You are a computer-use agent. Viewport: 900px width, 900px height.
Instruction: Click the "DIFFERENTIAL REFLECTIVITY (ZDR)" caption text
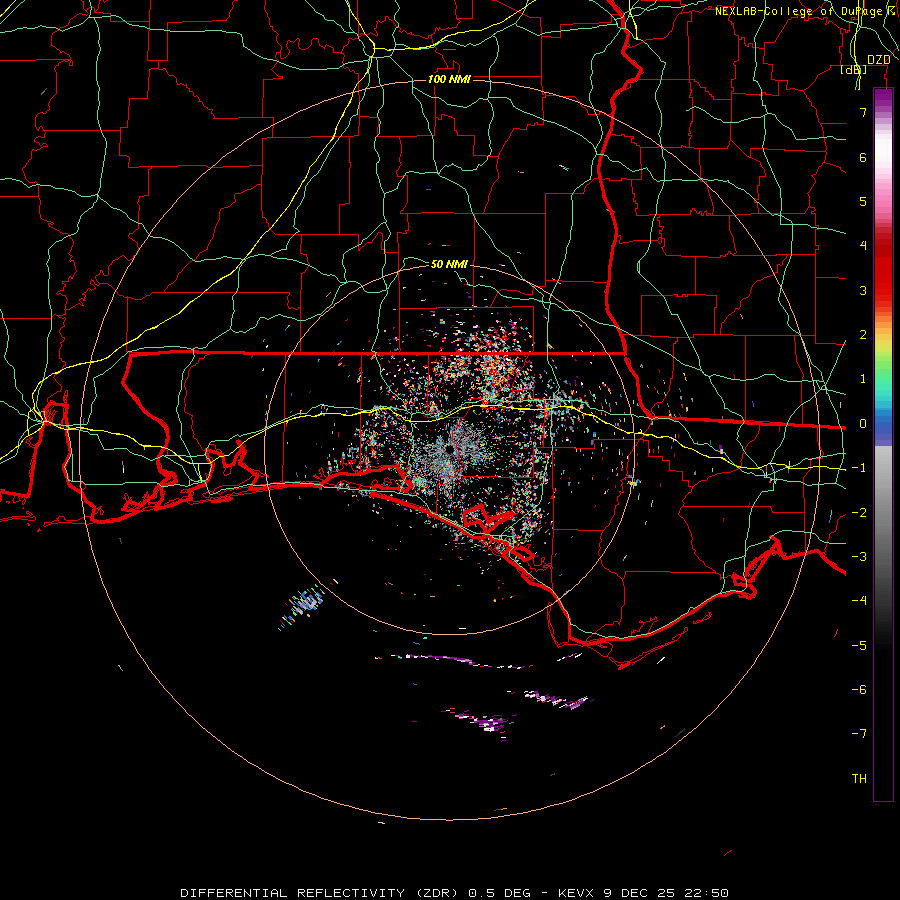tap(321, 893)
